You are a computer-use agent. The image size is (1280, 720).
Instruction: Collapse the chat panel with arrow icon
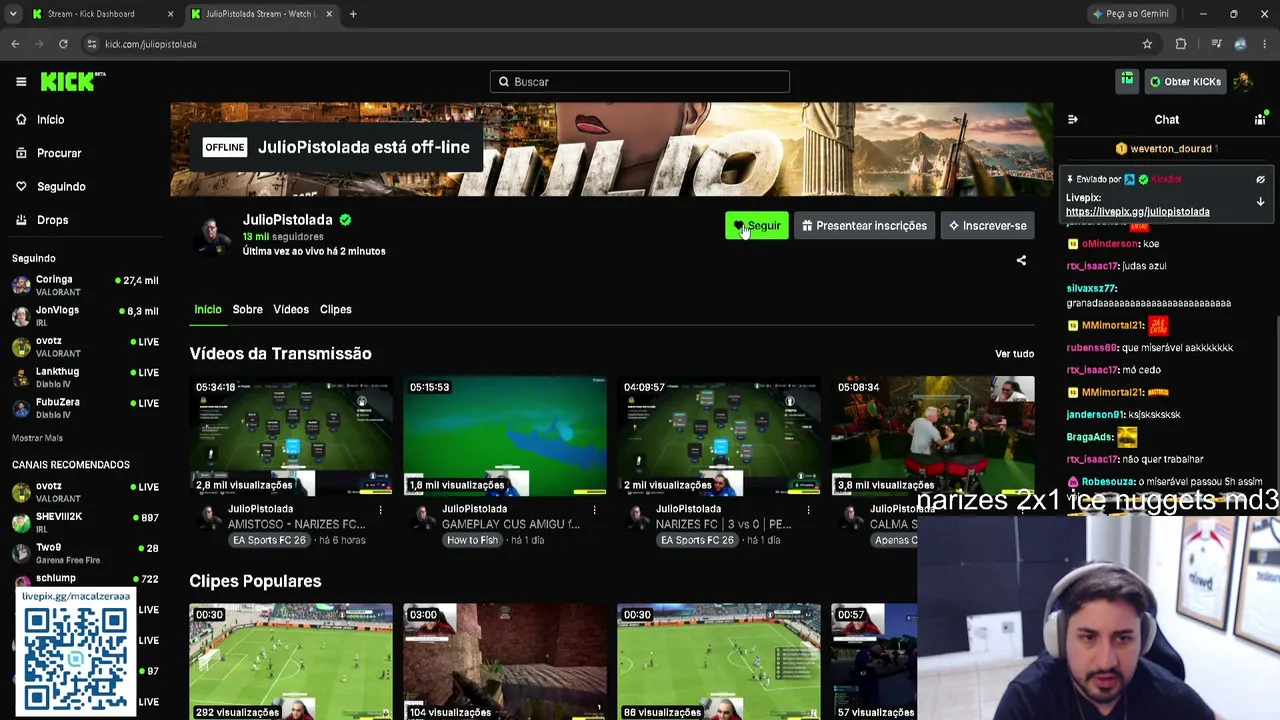coord(1073,119)
